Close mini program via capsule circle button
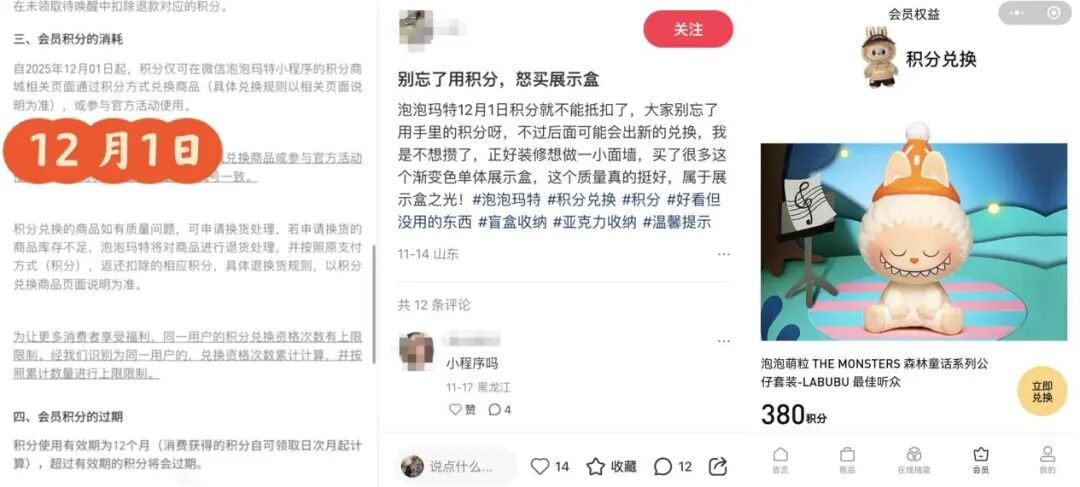Image resolution: width=1080 pixels, height=487 pixels. 1054,12
